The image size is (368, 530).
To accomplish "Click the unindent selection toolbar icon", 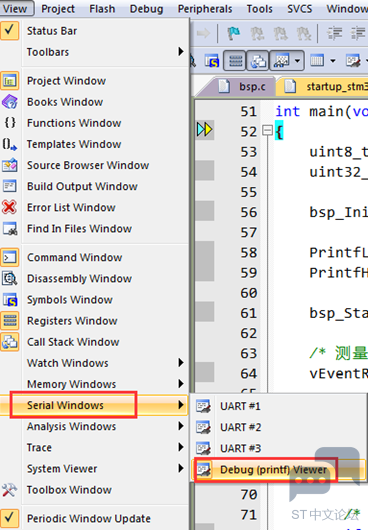I will (358, 33).
